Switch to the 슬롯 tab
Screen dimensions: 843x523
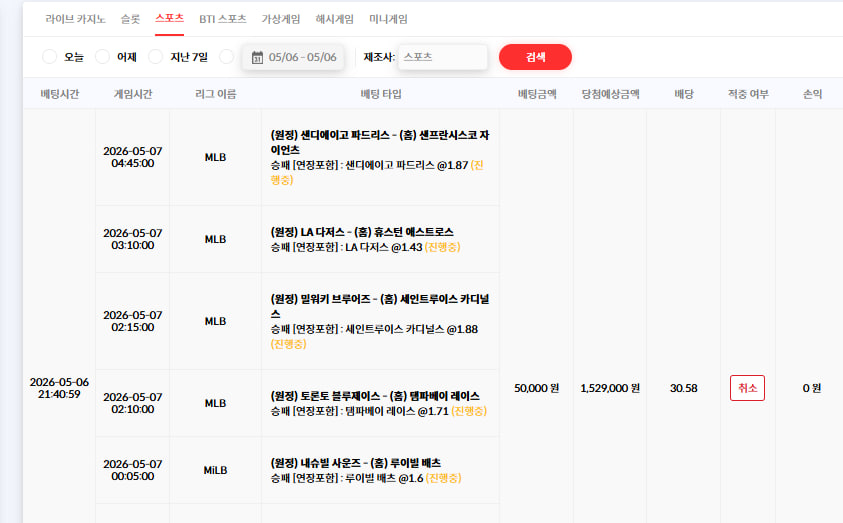[x=130, y=19]
